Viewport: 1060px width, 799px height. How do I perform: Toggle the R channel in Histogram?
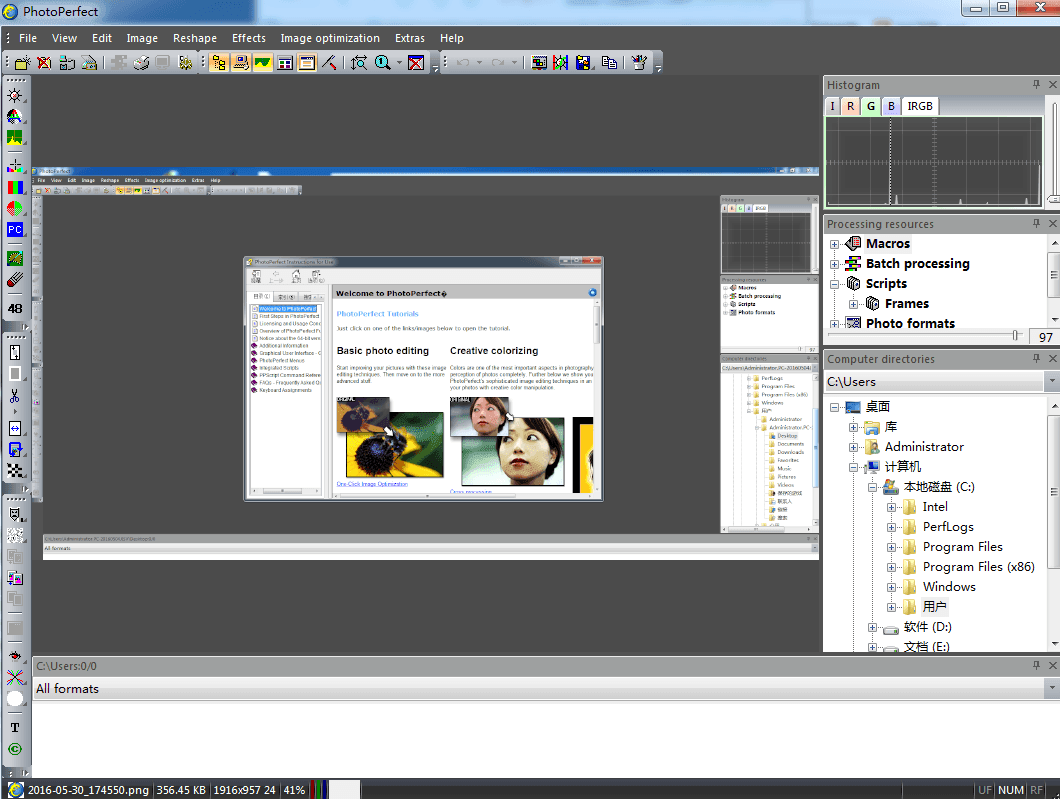[850, 106]
